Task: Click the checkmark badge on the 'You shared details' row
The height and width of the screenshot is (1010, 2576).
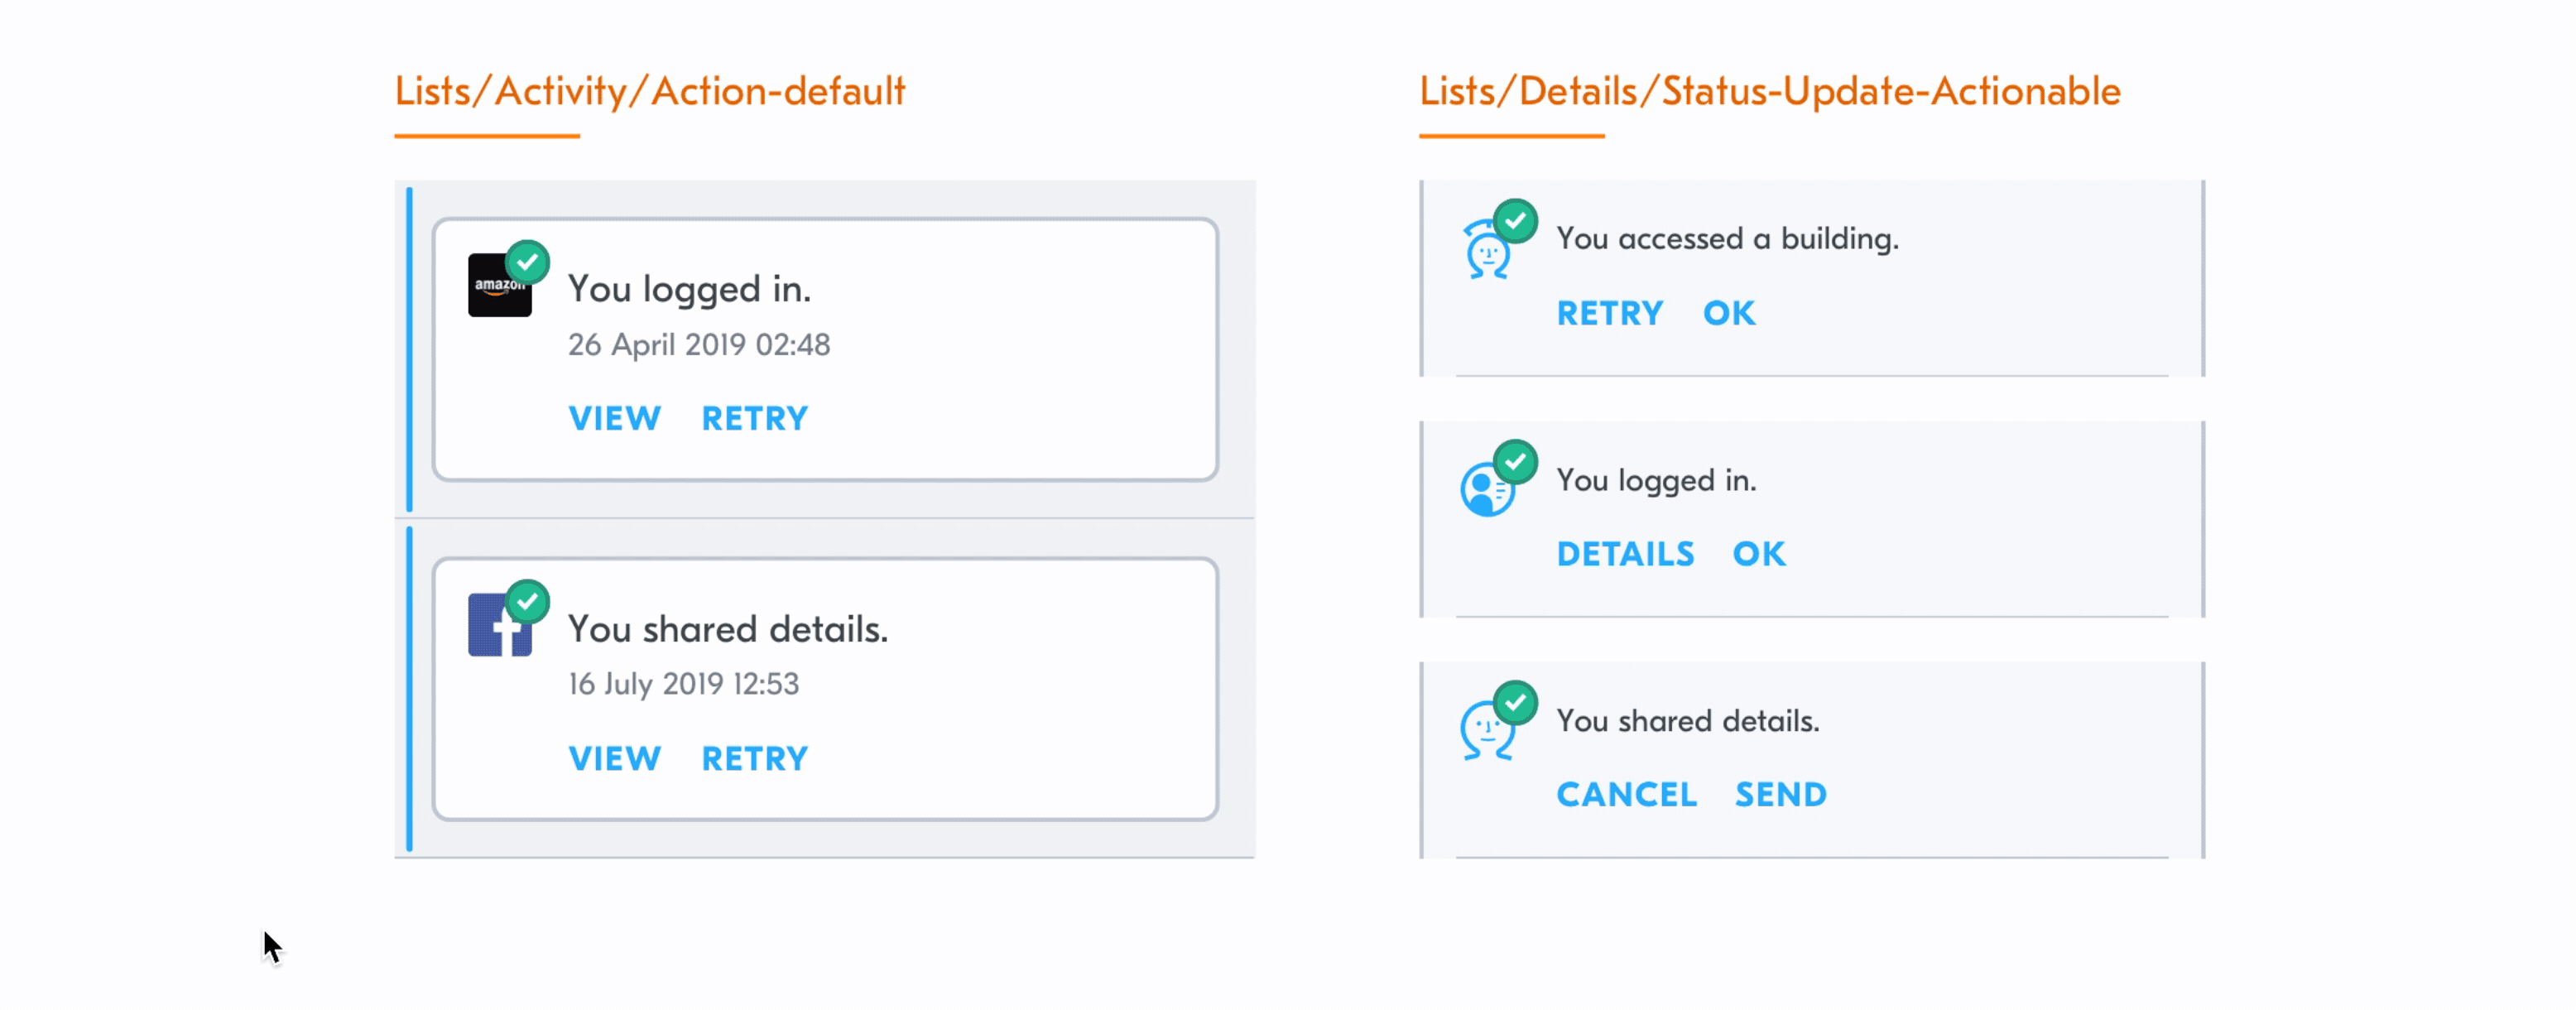Action: [x=1515, y=703]
